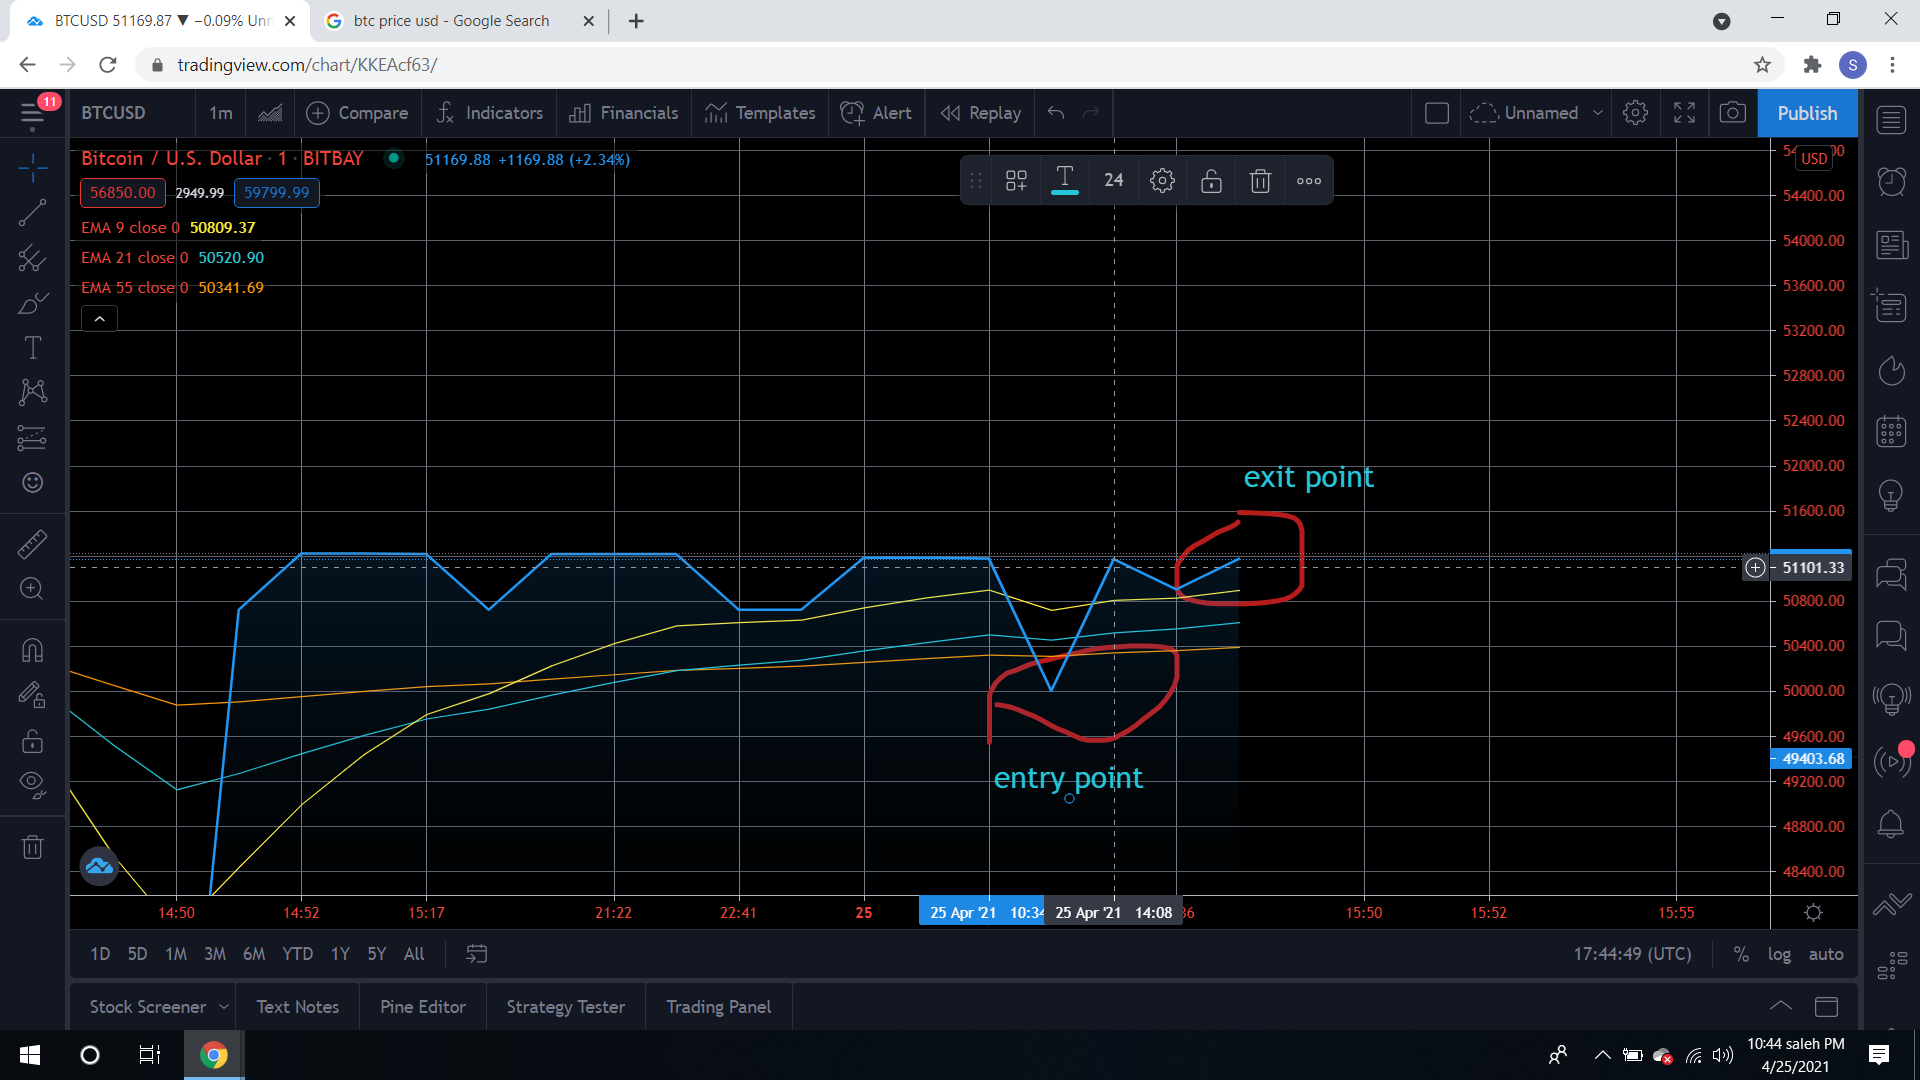The width and height of the screenshot is (1920, 1080).
Task: Open the Pine Editor tab
Action: point(422,1007)
